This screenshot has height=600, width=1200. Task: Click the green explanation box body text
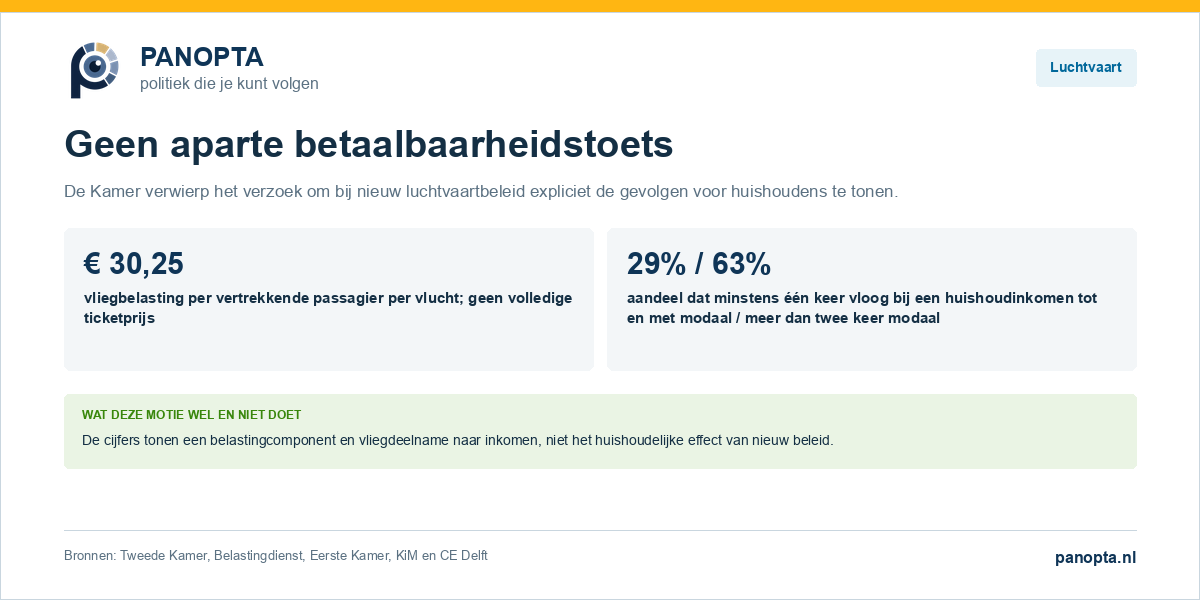tap(457, 440)
